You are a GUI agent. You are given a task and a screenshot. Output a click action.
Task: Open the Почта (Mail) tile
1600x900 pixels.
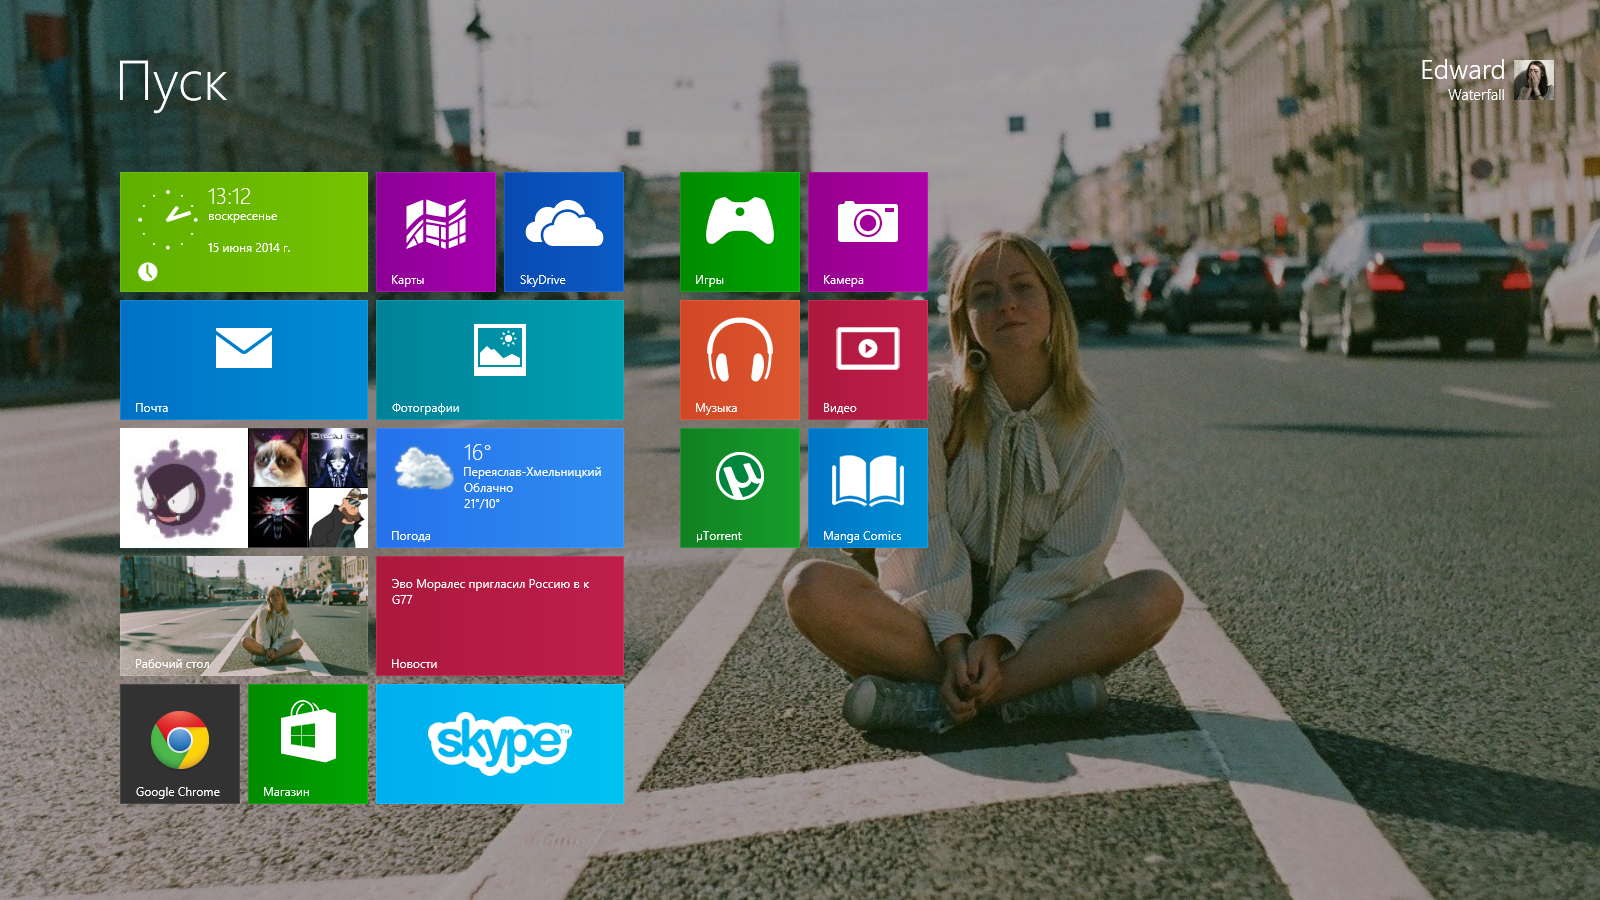click(243, 360)
